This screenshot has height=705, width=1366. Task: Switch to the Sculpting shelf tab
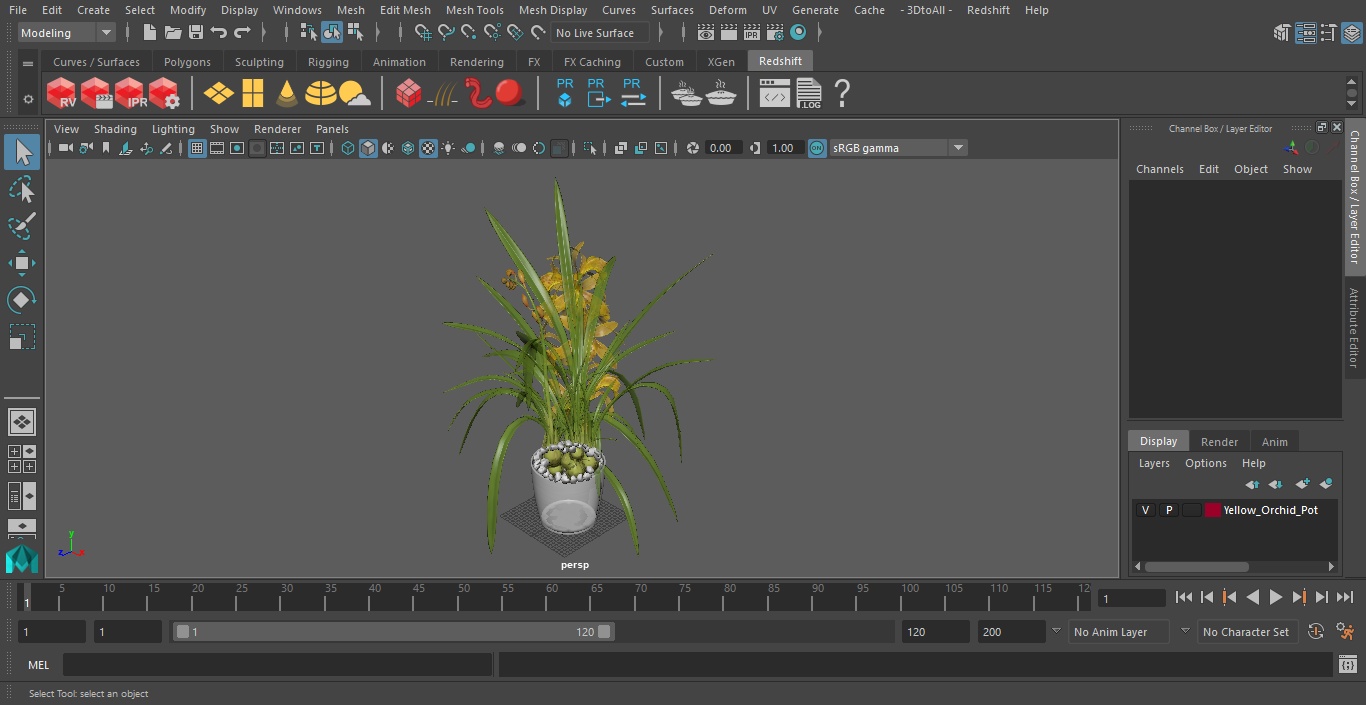point(259,62)
